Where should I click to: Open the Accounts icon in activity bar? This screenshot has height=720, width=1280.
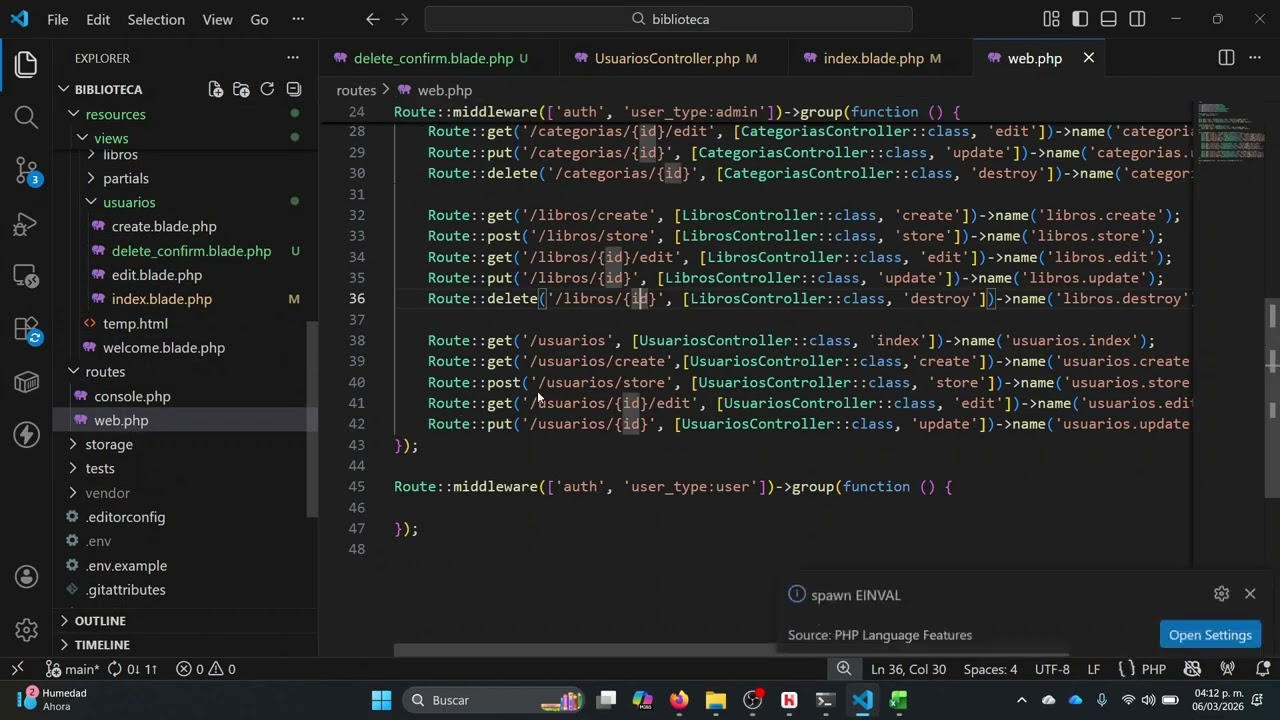coord(27,577)
